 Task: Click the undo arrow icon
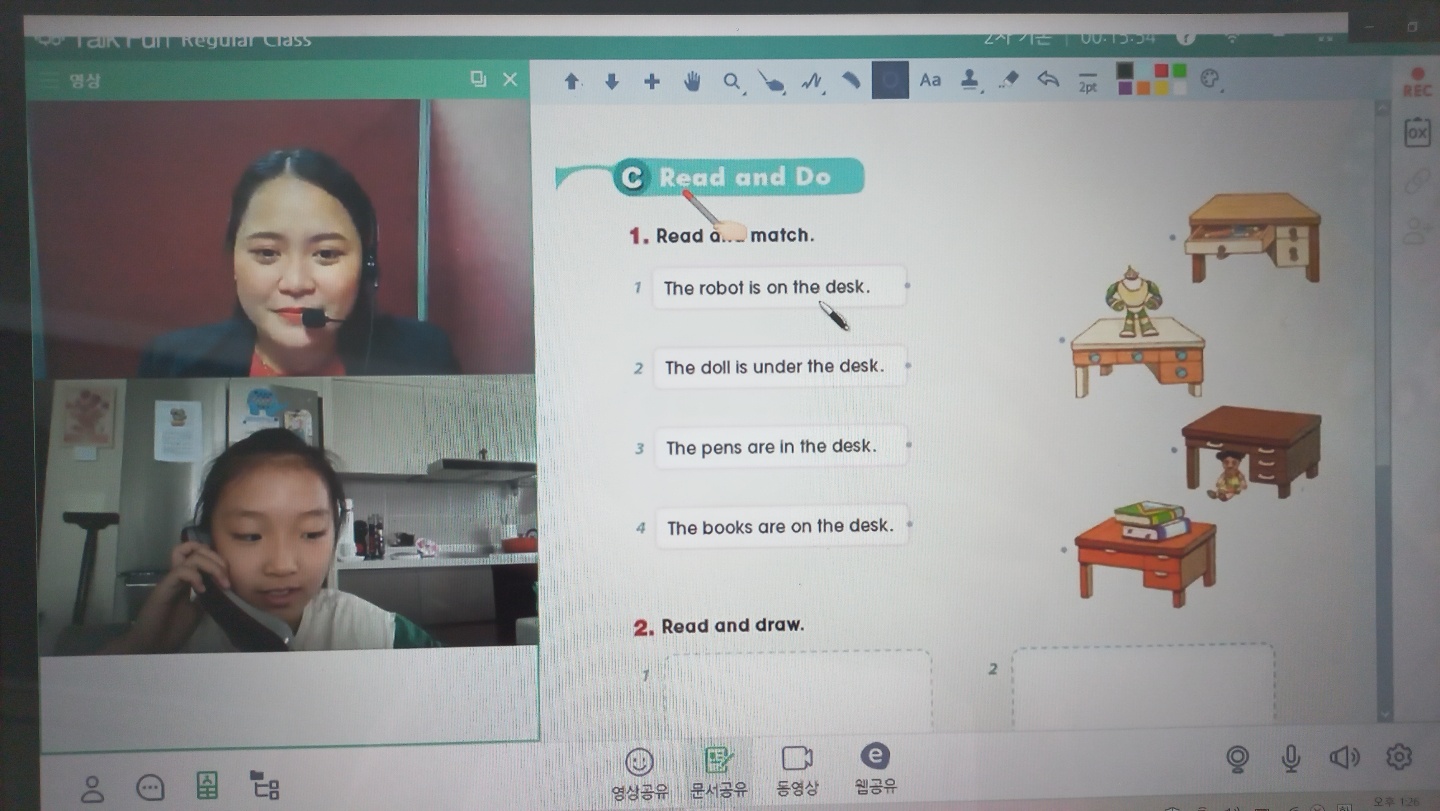pyautogui.click(x=1048, y=79)
